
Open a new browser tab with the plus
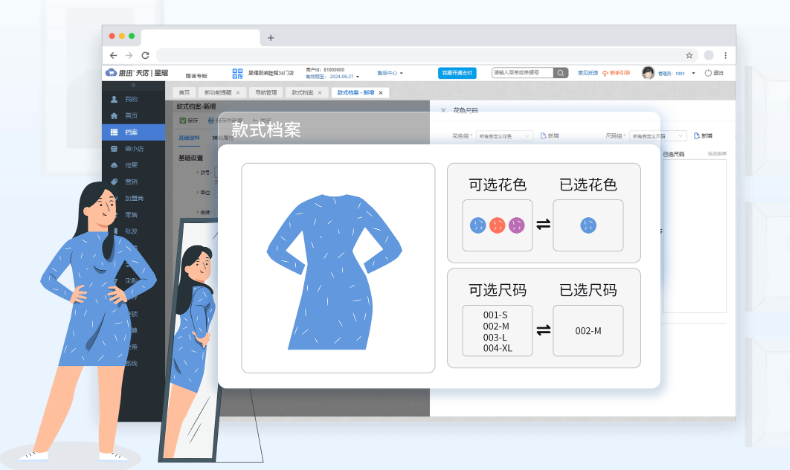[x=271, y=38]
